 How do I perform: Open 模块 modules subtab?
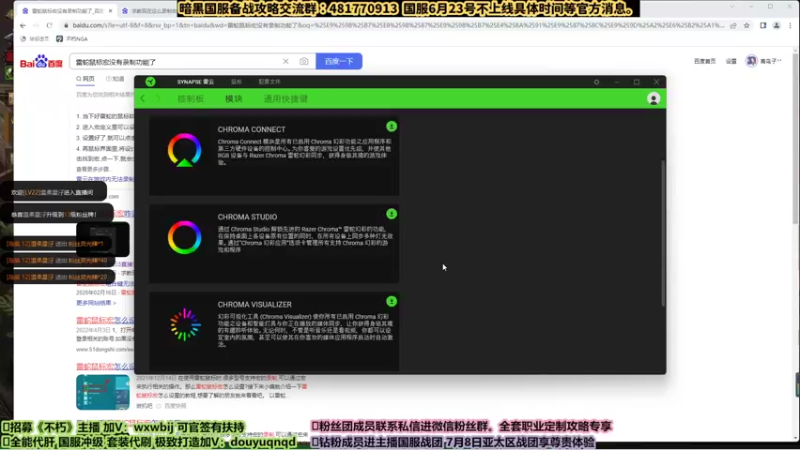point(234,99)
